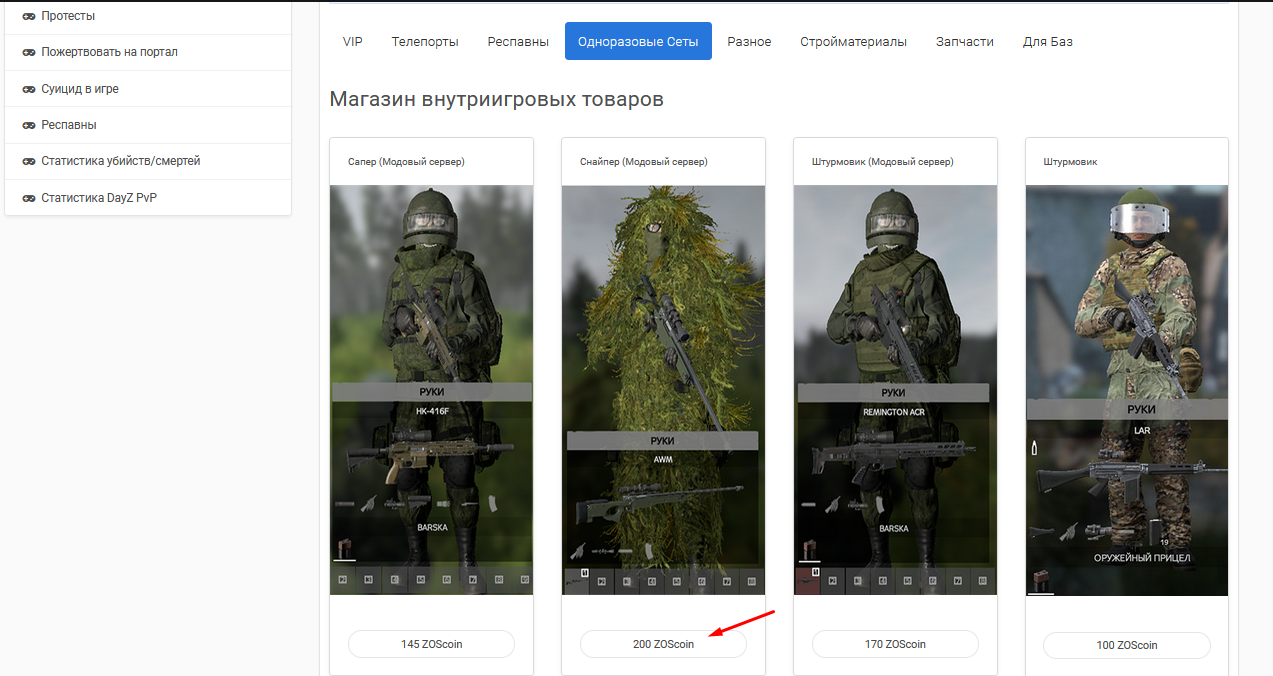The image size is (1273, 676).
Task: Select the Для Баз tab
Action: point(1048,41)
